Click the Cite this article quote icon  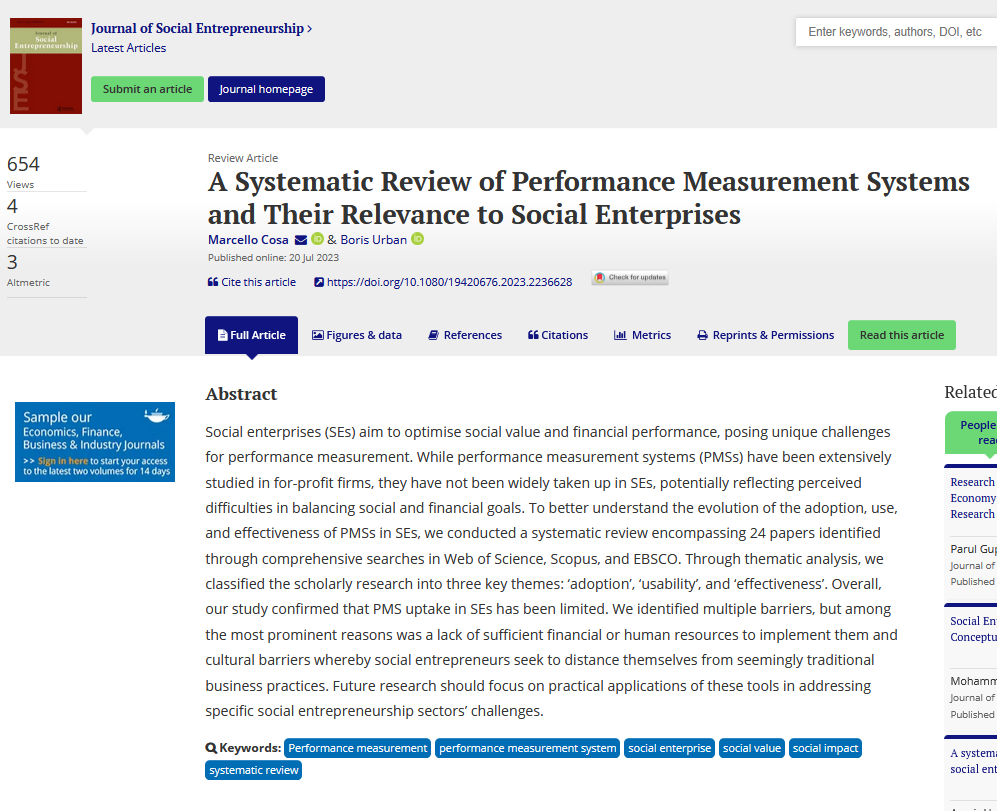213,282
